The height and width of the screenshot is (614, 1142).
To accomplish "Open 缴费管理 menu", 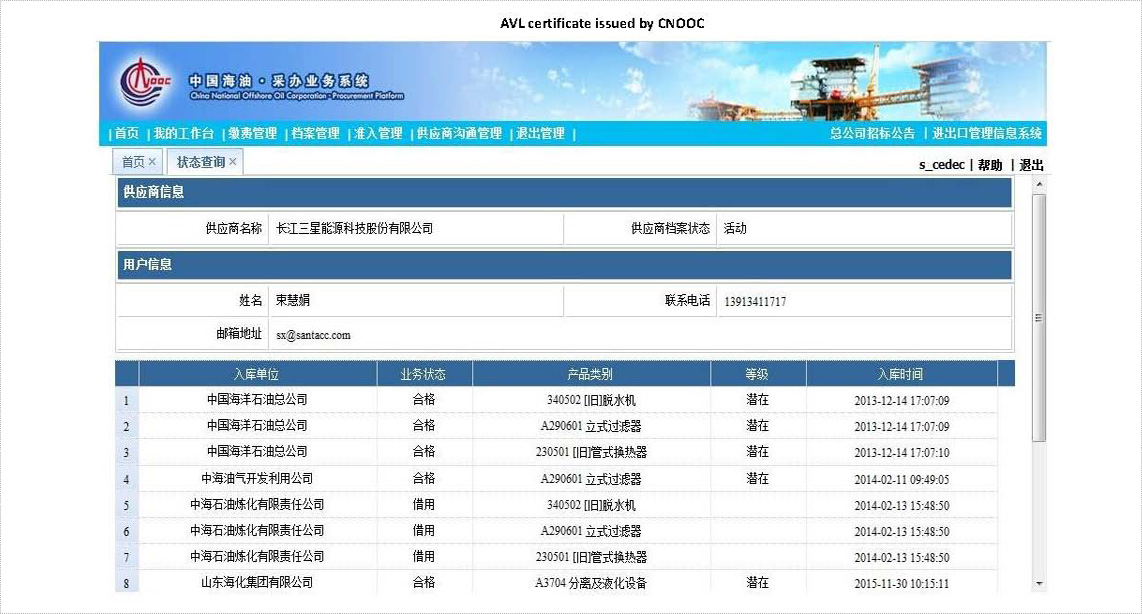I will click(253, 133).
